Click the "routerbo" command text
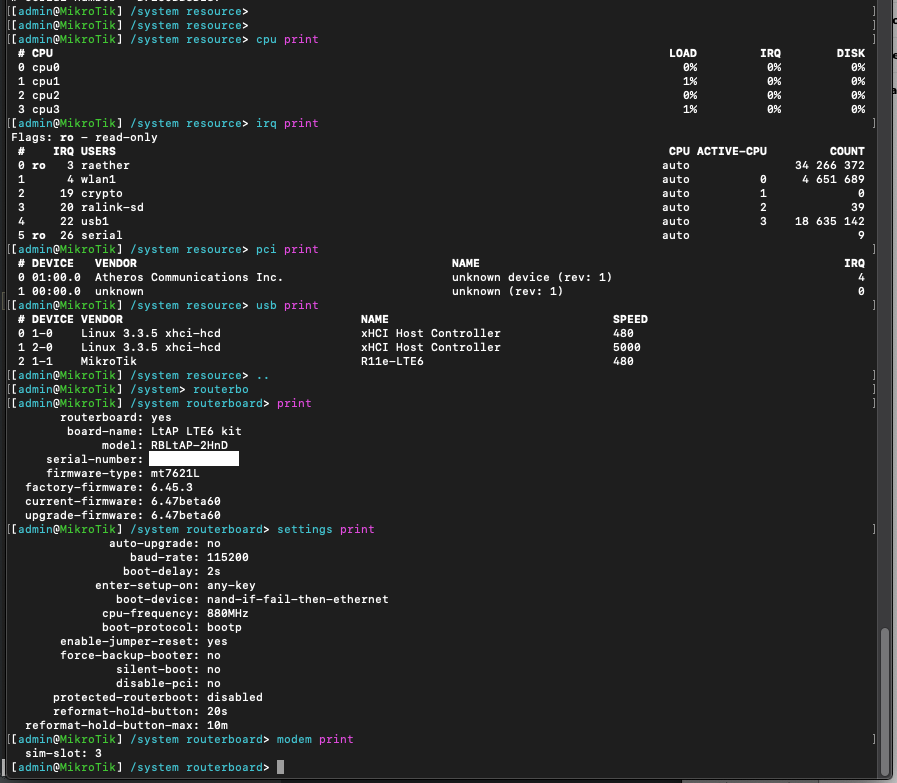The image size is (897, 783). pyautogui.click(x=221, y=389)
